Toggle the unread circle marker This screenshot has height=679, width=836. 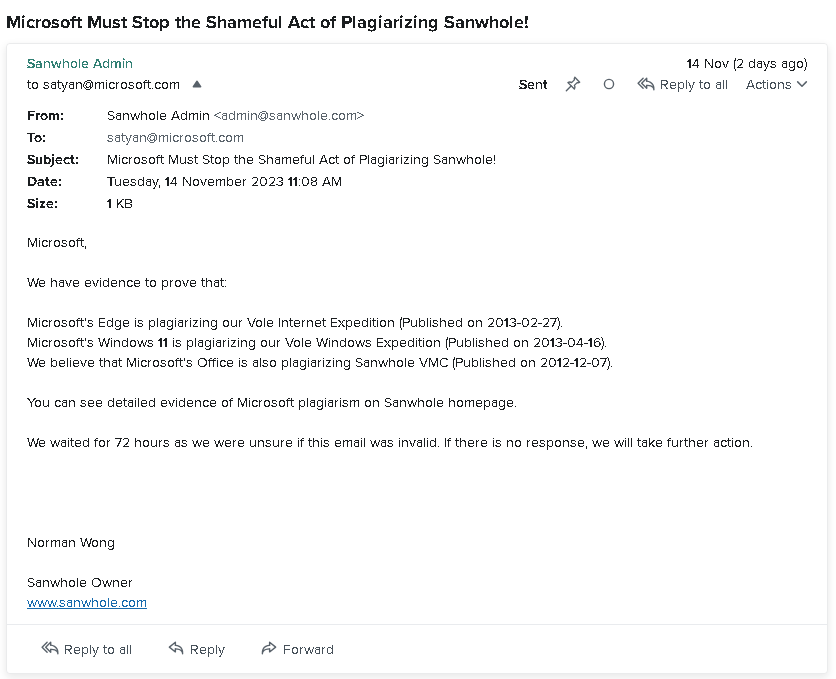coord(608,85)
